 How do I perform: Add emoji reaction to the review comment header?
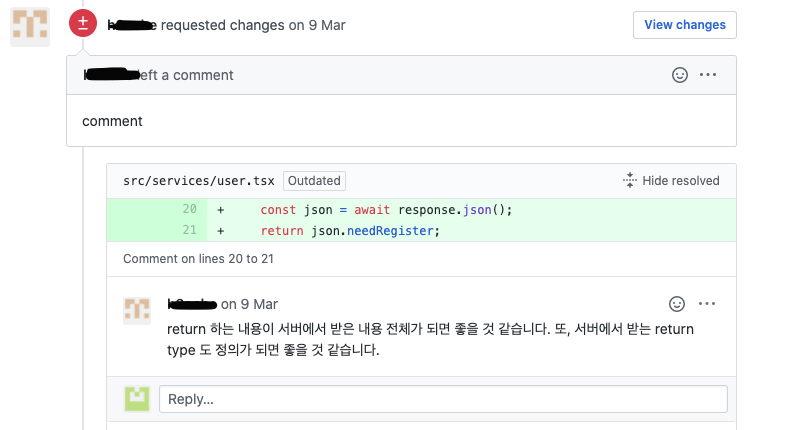click(x=680, y=75)
